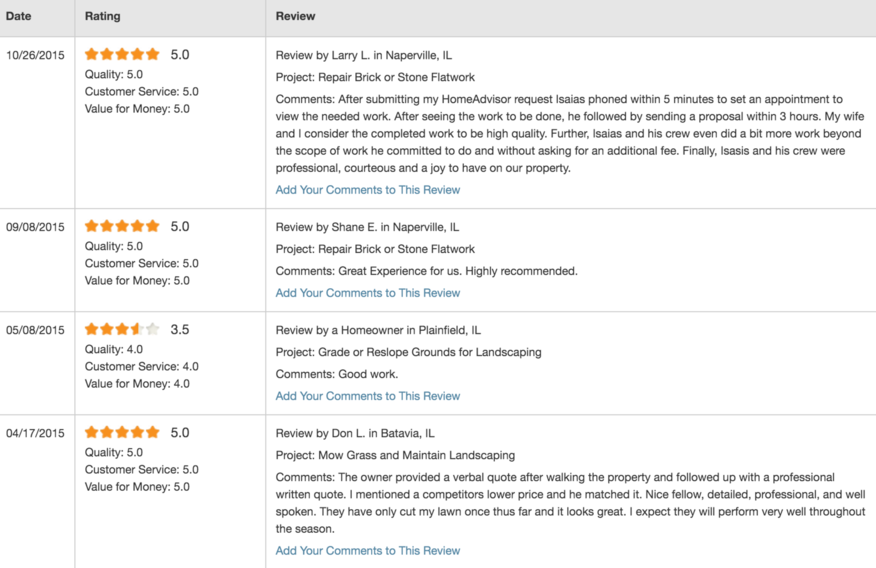Screen dimensions: 876x568
Task: Click the star rating of the 09/08/2015 review
Action: tap(122, 226)
